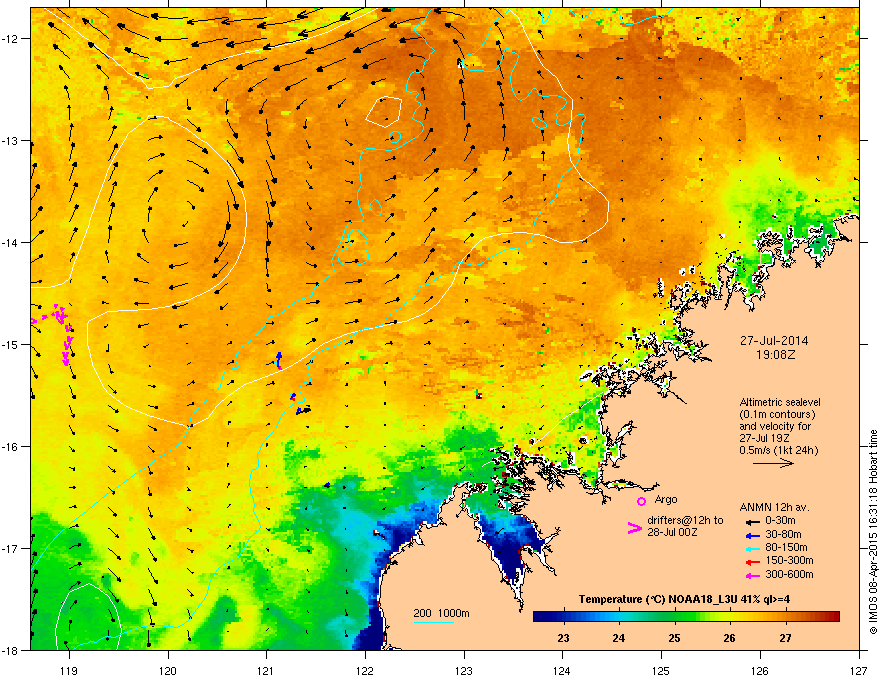Click the magenta Argo circle marker in legend
The image size is (880, 680).
coord(641,501)
